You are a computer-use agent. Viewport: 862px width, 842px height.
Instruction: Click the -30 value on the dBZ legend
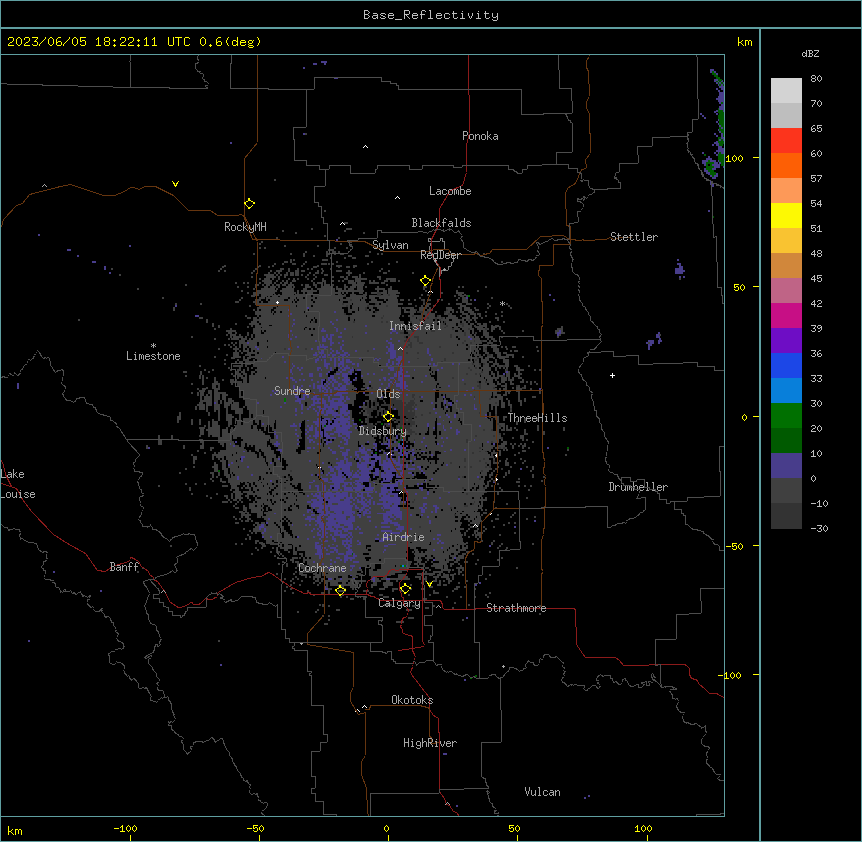pos(819,529)
